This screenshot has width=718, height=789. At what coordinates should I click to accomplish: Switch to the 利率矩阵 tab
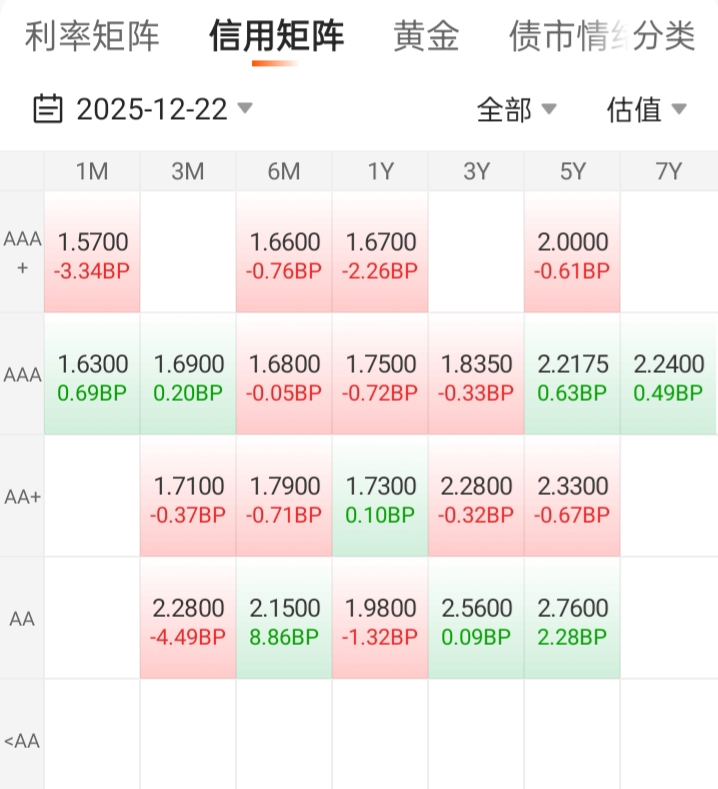[92, 37]
